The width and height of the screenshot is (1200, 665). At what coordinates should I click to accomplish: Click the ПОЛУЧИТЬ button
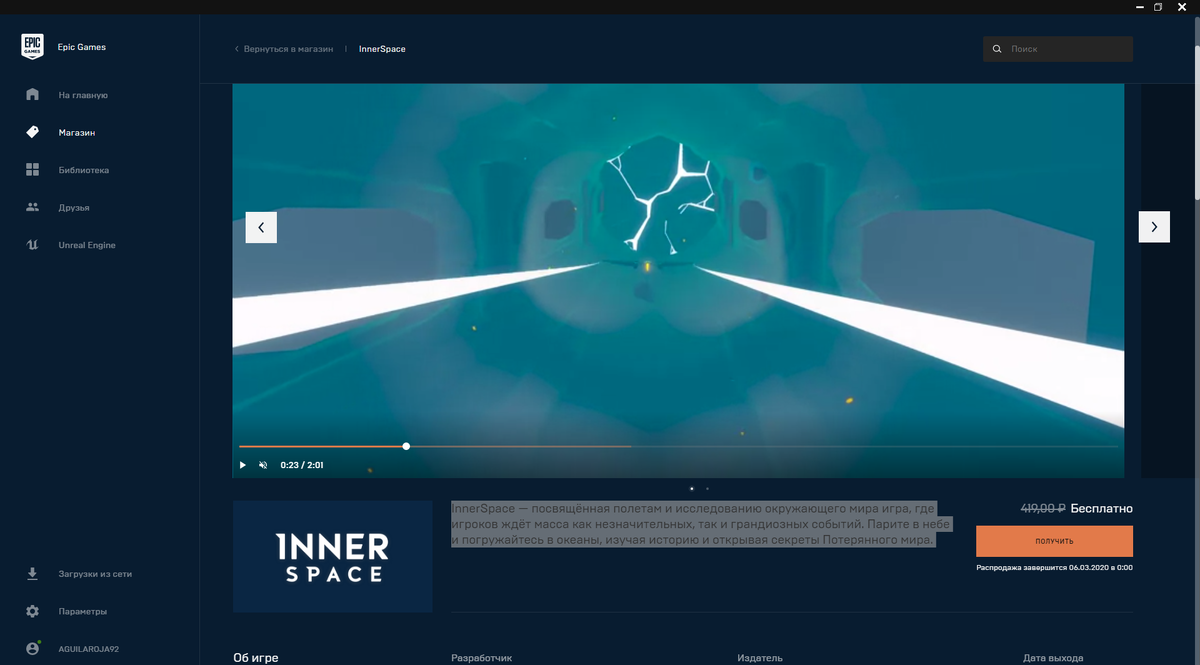(x=1054, y=541)
